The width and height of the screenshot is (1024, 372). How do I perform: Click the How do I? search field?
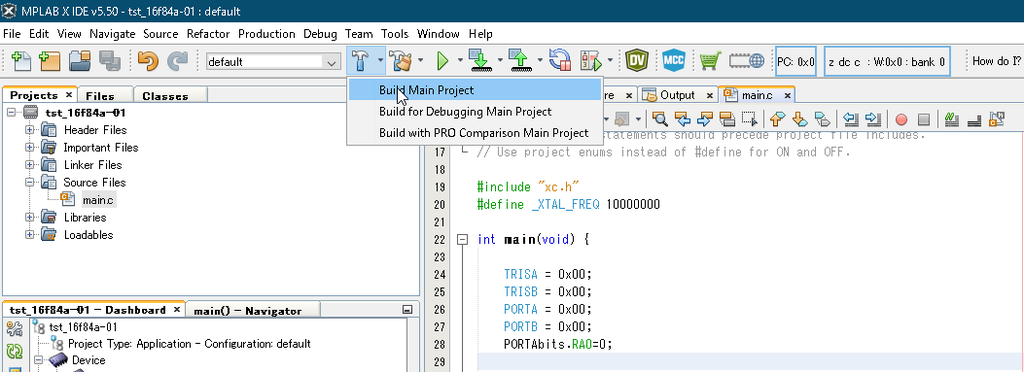point(996,61)
